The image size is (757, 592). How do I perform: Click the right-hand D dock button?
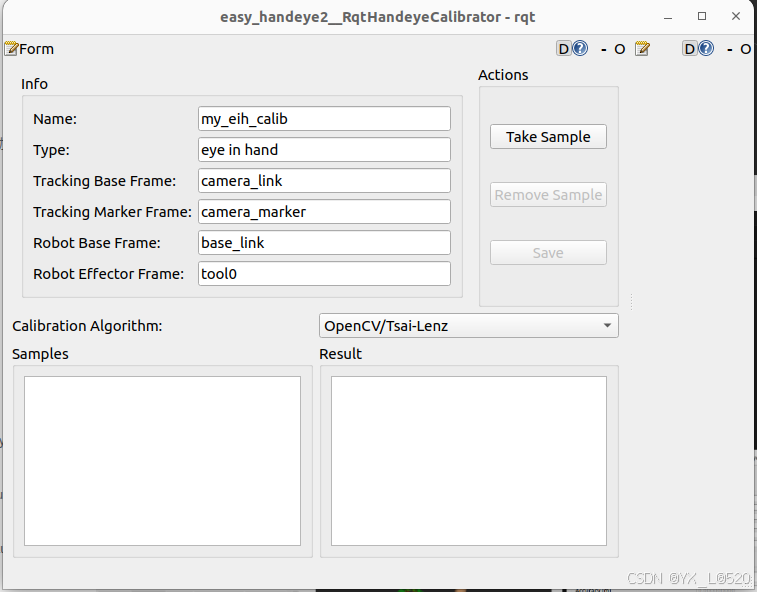point(689,49)
